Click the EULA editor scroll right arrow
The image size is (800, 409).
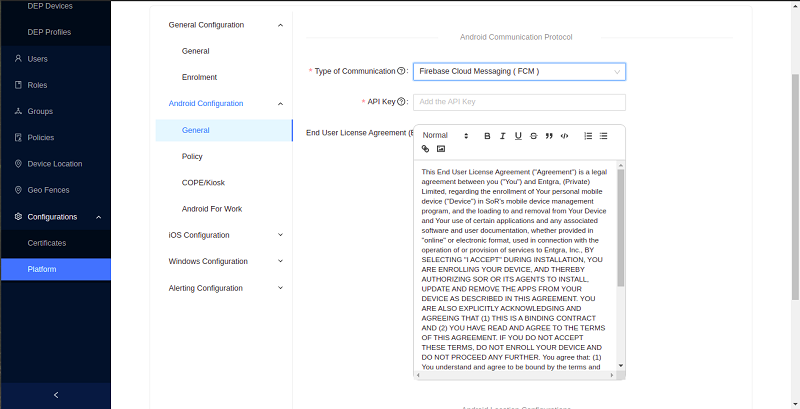(612, 375)
